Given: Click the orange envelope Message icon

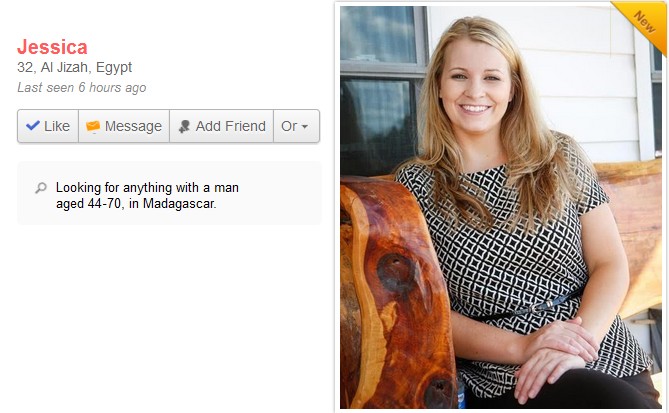Looking at the screenshot, I should coord(93,126).
